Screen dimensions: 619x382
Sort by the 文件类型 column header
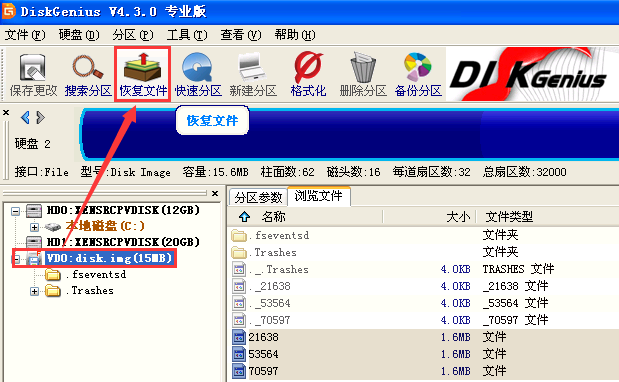coord(509,217)
